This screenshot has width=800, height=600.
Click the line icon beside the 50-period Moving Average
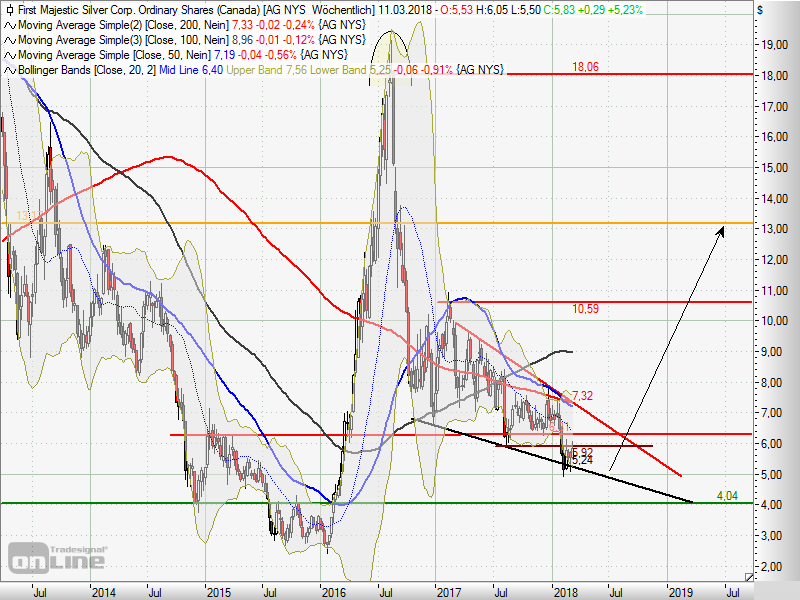pyautogui.click(x=10, y=55)
